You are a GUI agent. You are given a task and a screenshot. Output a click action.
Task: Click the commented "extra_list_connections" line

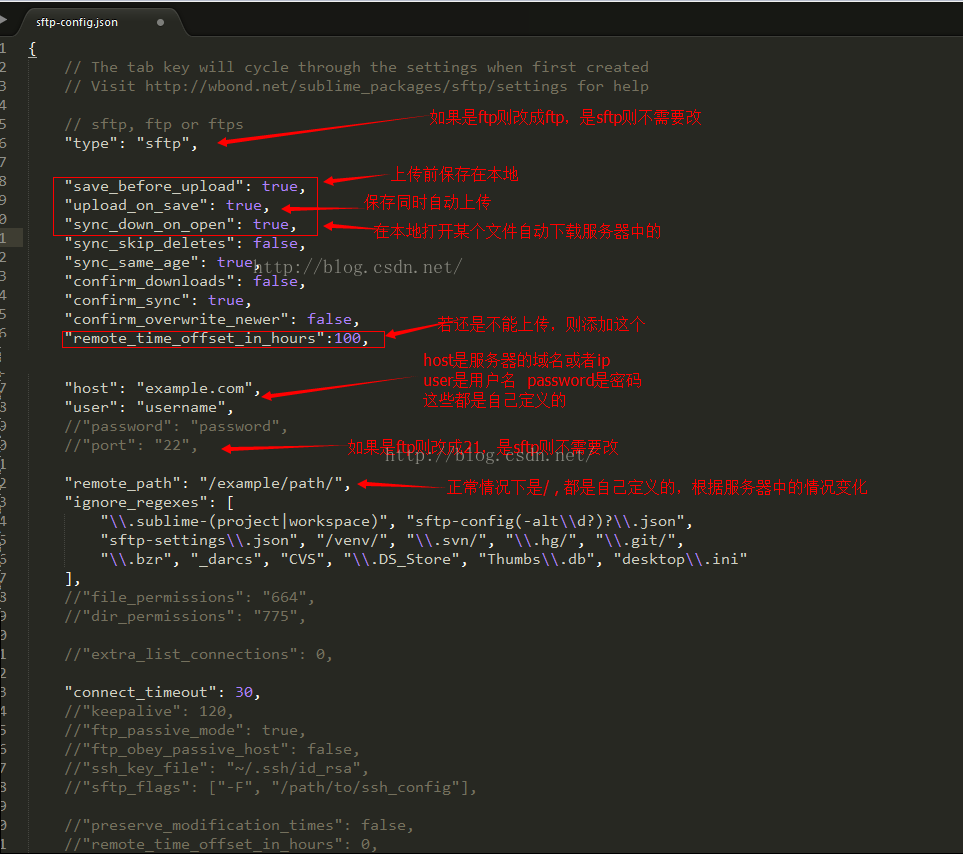(x=198, y=654)
